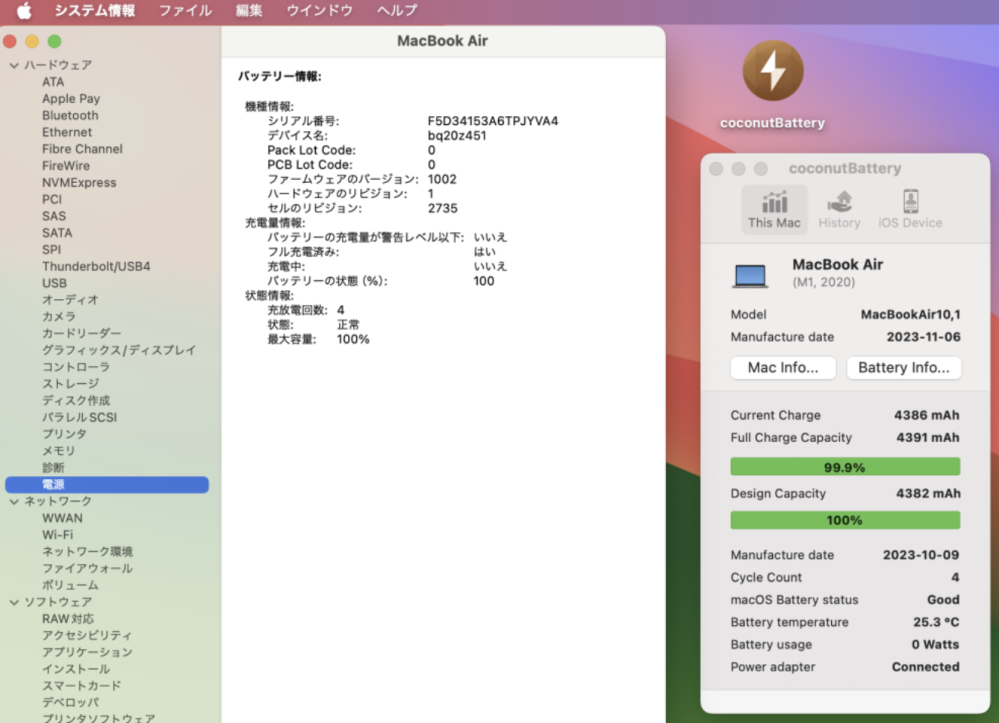The image size is (999, 723).
Task: Select メモリ in the sidebar
Action: pyautogui.click(x=59, y=450)
